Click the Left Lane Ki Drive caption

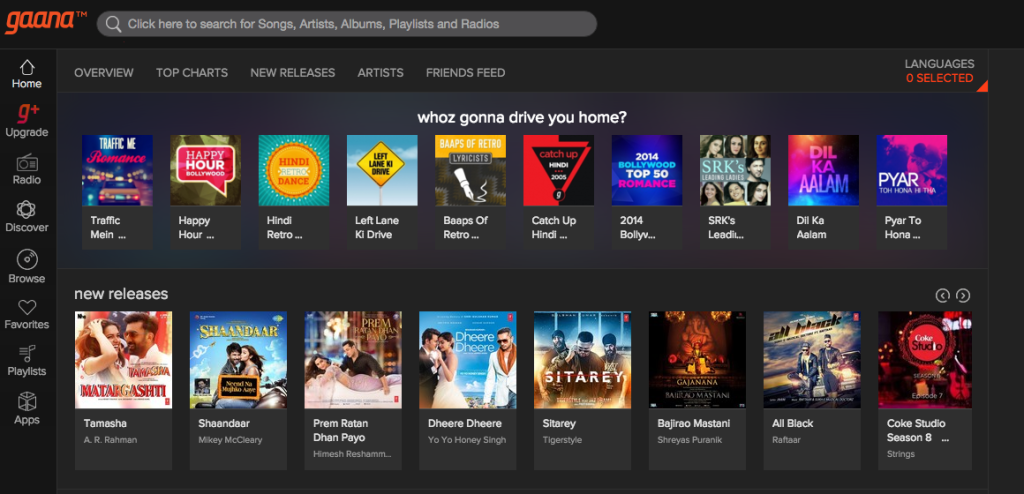coord(376,227)
